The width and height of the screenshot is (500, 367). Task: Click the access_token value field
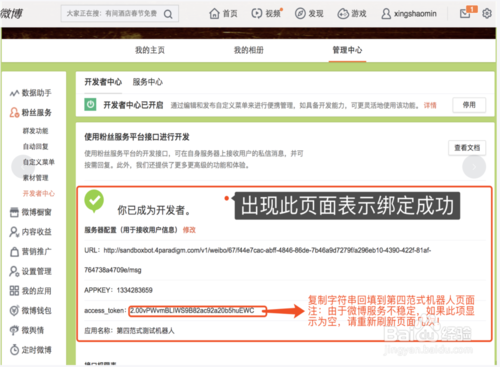click(197, 311)
